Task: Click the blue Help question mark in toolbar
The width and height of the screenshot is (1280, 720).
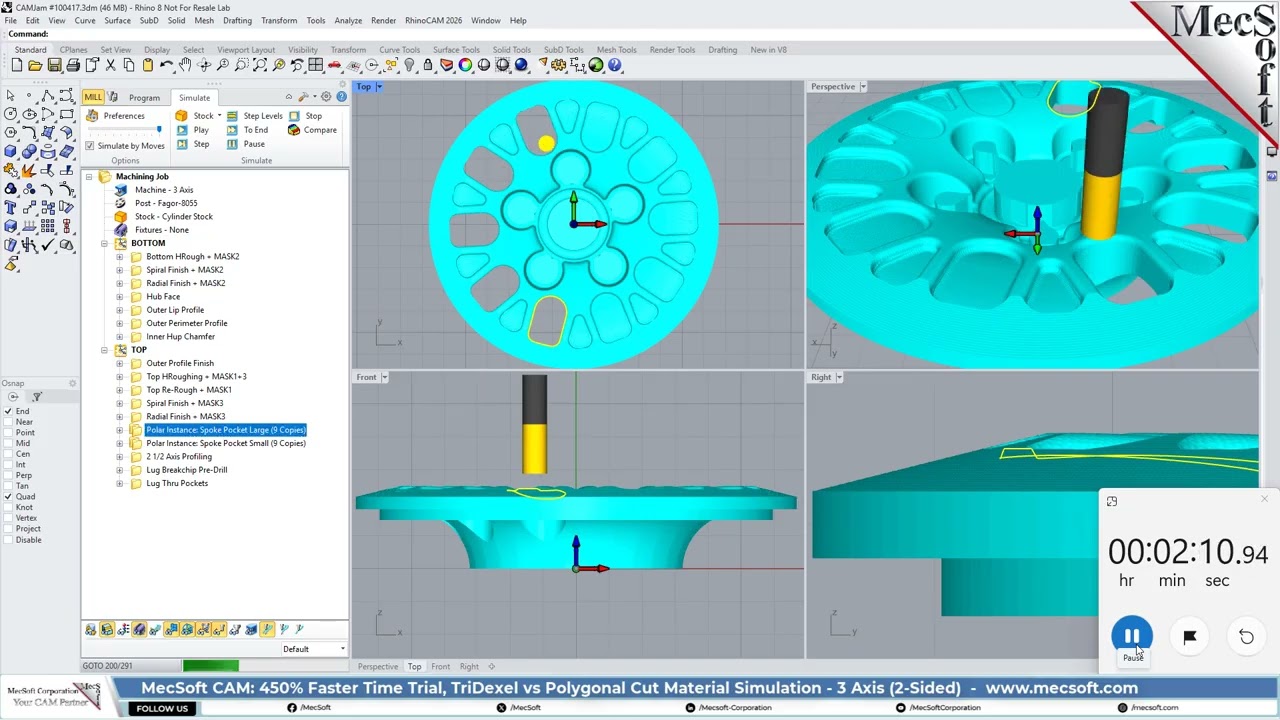Action: 615,65
